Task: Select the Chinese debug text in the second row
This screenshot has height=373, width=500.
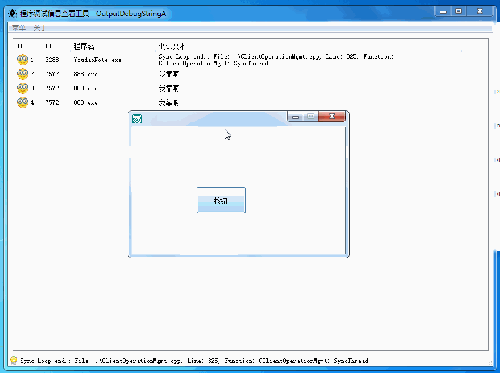Action: click(x=169, y=74)
